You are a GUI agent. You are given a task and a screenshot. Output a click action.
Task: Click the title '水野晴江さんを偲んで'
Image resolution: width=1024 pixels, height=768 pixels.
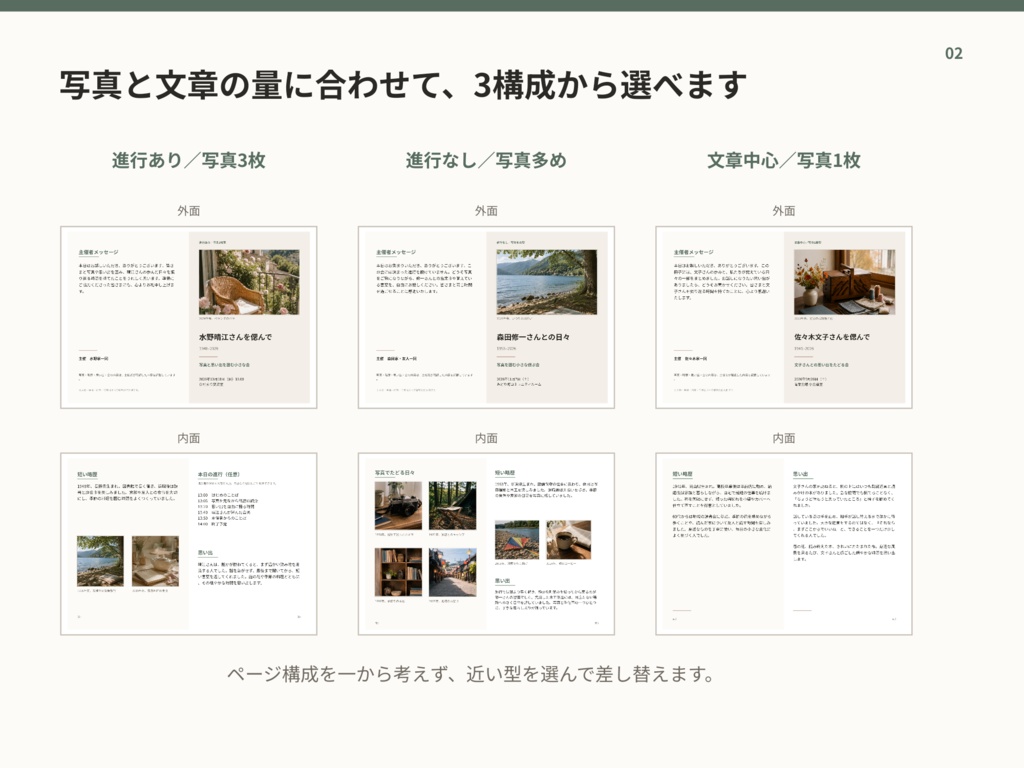(235, 337)
